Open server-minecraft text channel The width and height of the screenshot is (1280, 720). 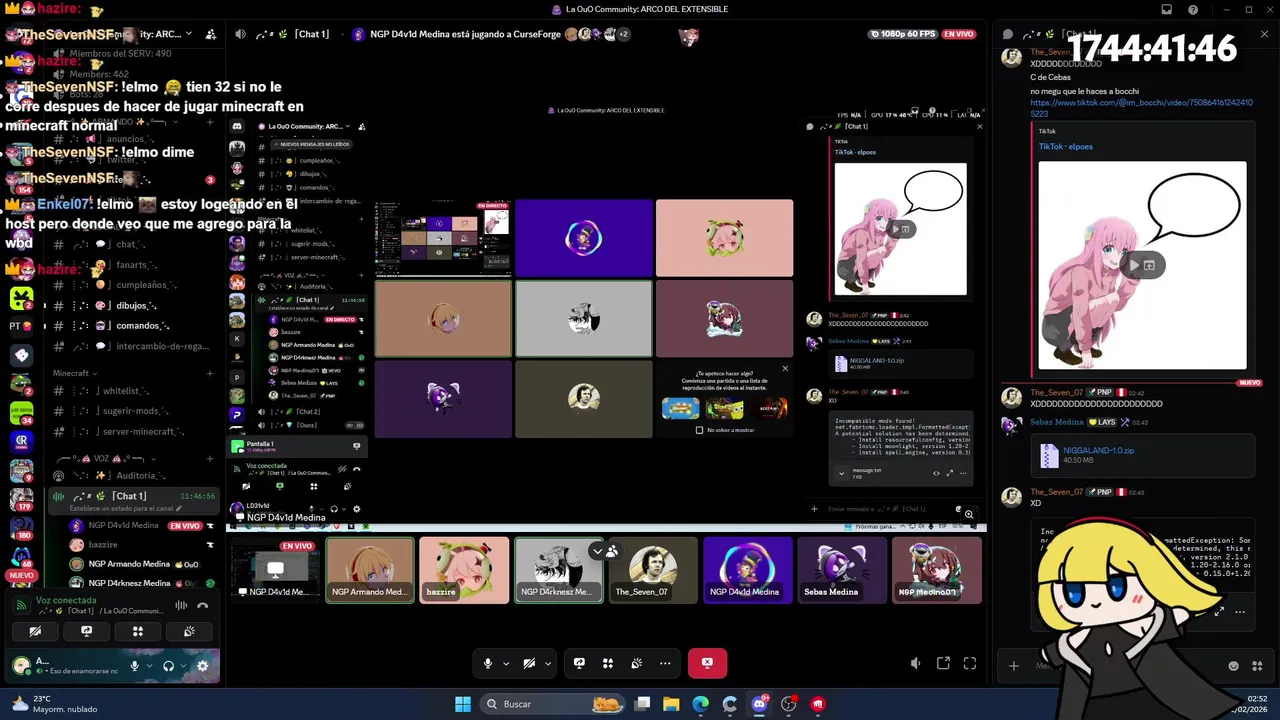(132, 432)
